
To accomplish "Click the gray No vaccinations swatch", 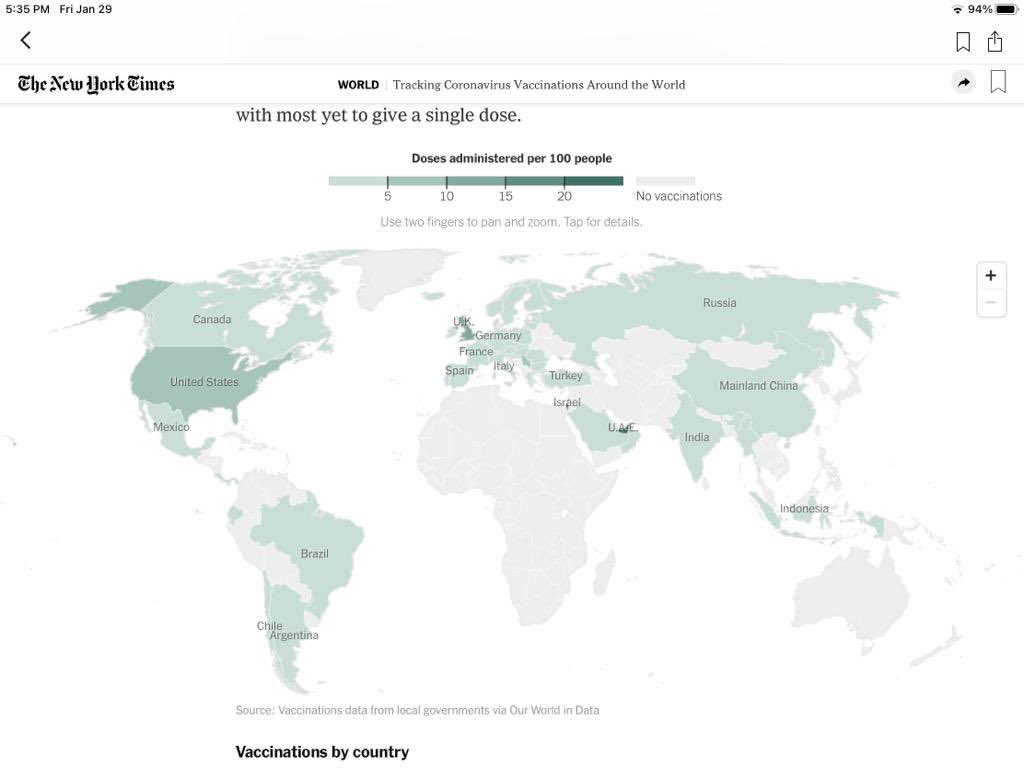I will point(665,181).
